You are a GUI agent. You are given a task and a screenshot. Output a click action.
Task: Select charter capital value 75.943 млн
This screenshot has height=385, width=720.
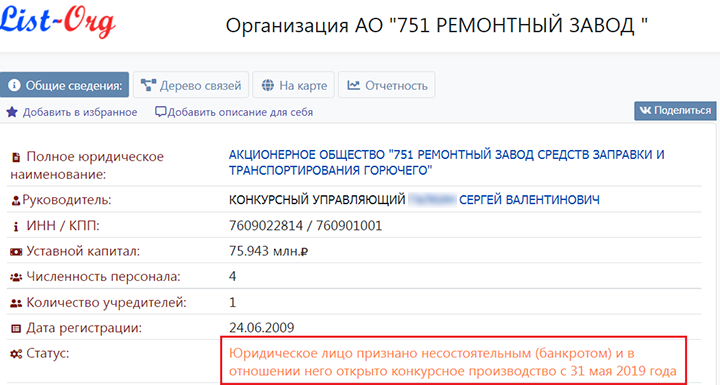click(x=268, y=251)
